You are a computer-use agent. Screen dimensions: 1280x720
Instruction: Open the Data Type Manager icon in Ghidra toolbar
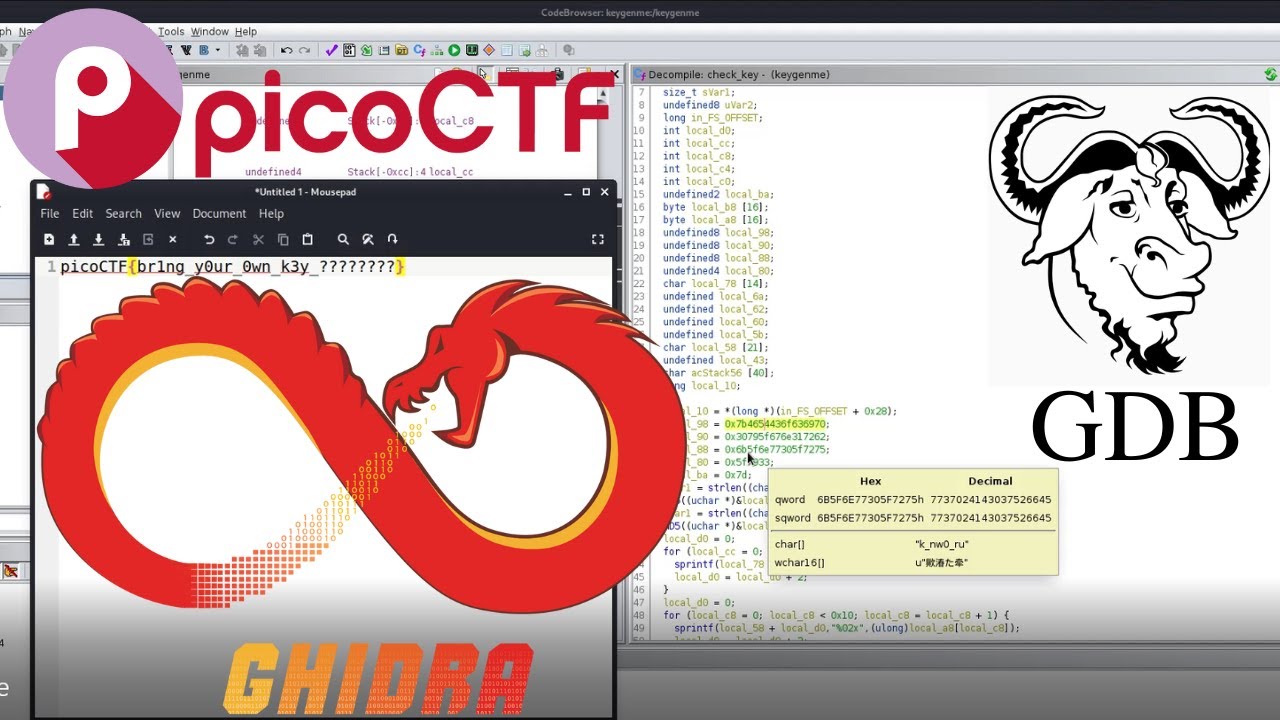pos(401,50)
